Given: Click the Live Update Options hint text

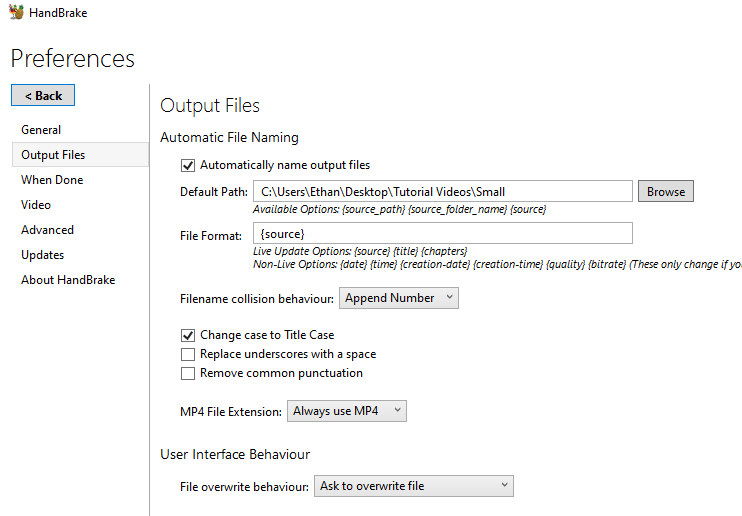Looking at the screenshot, I should click(x=360, y=251).
